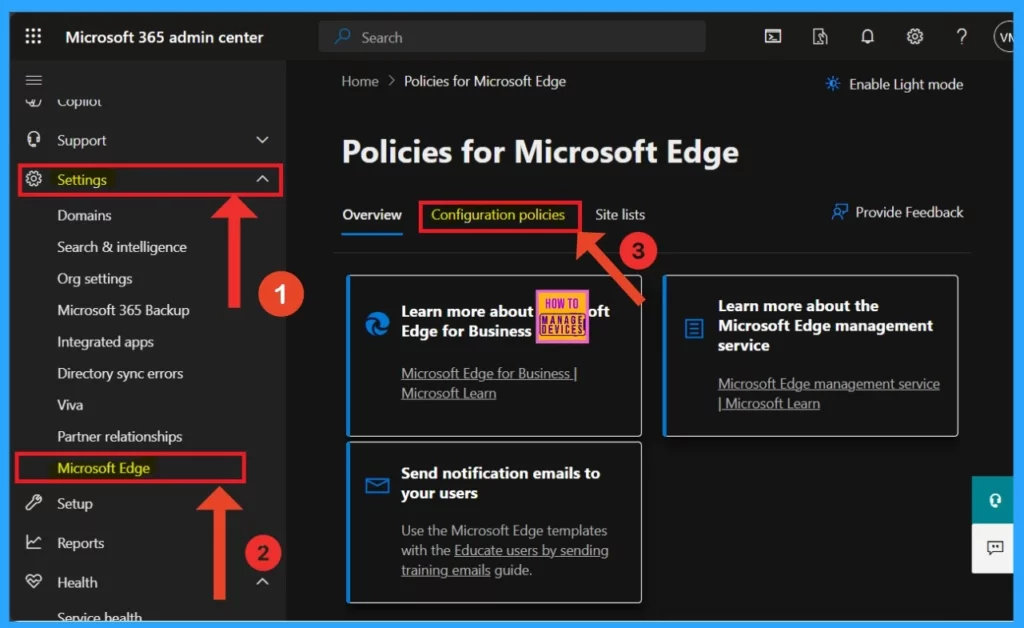
Task: Open the Support menu item
Action: click(81, 140)
